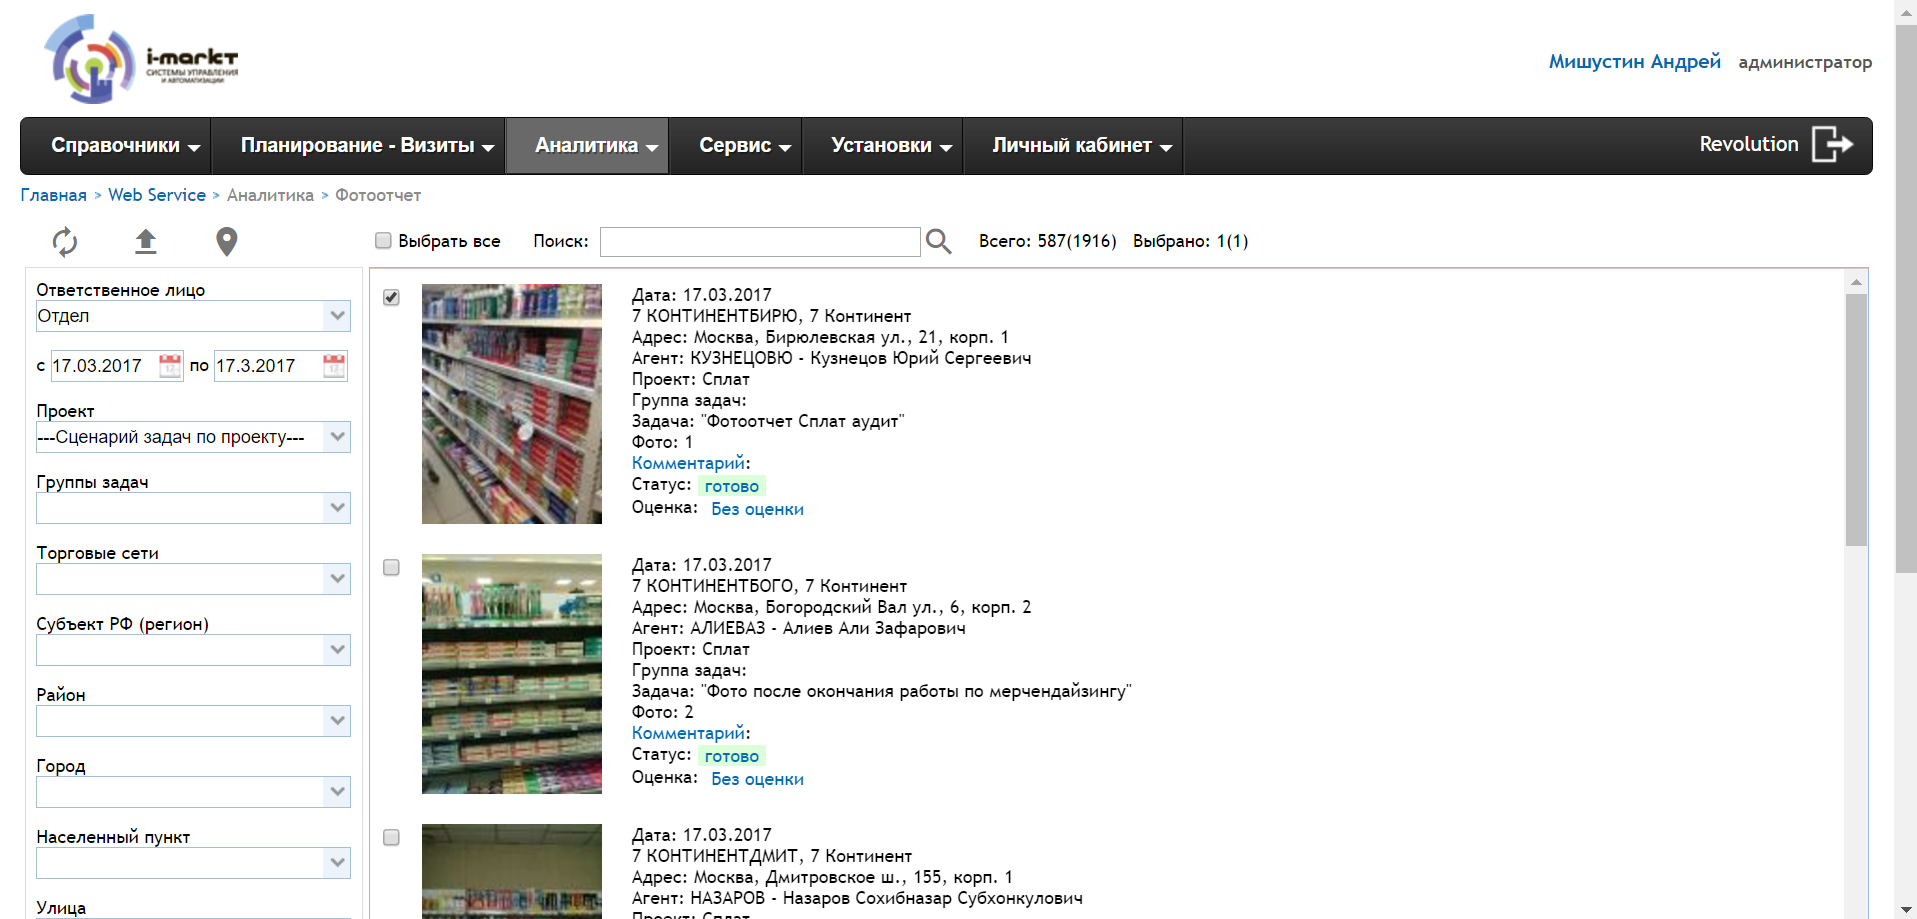Screen dimensions: 1917x919
Task: Expand the Группы задач dropdown
Action: 193,508
